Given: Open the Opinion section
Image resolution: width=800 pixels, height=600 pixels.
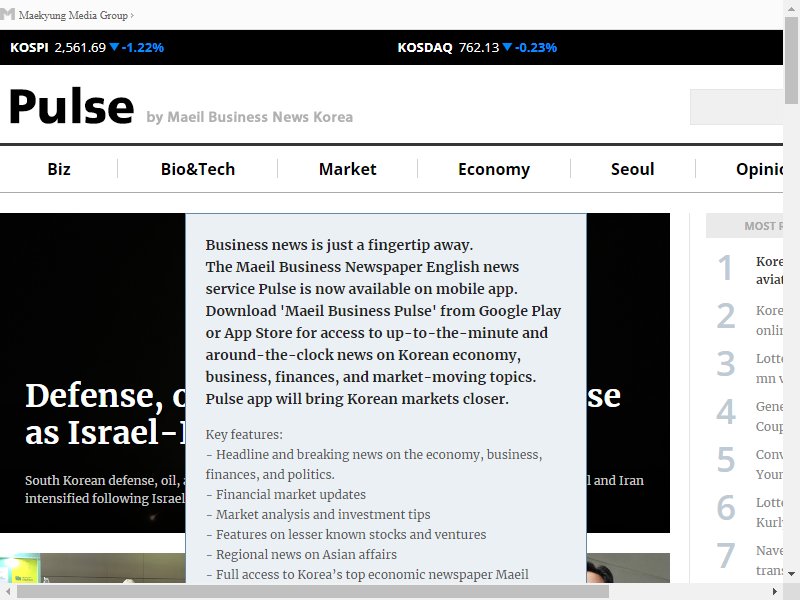Looking at the screenshot, I should click(759, 169).
